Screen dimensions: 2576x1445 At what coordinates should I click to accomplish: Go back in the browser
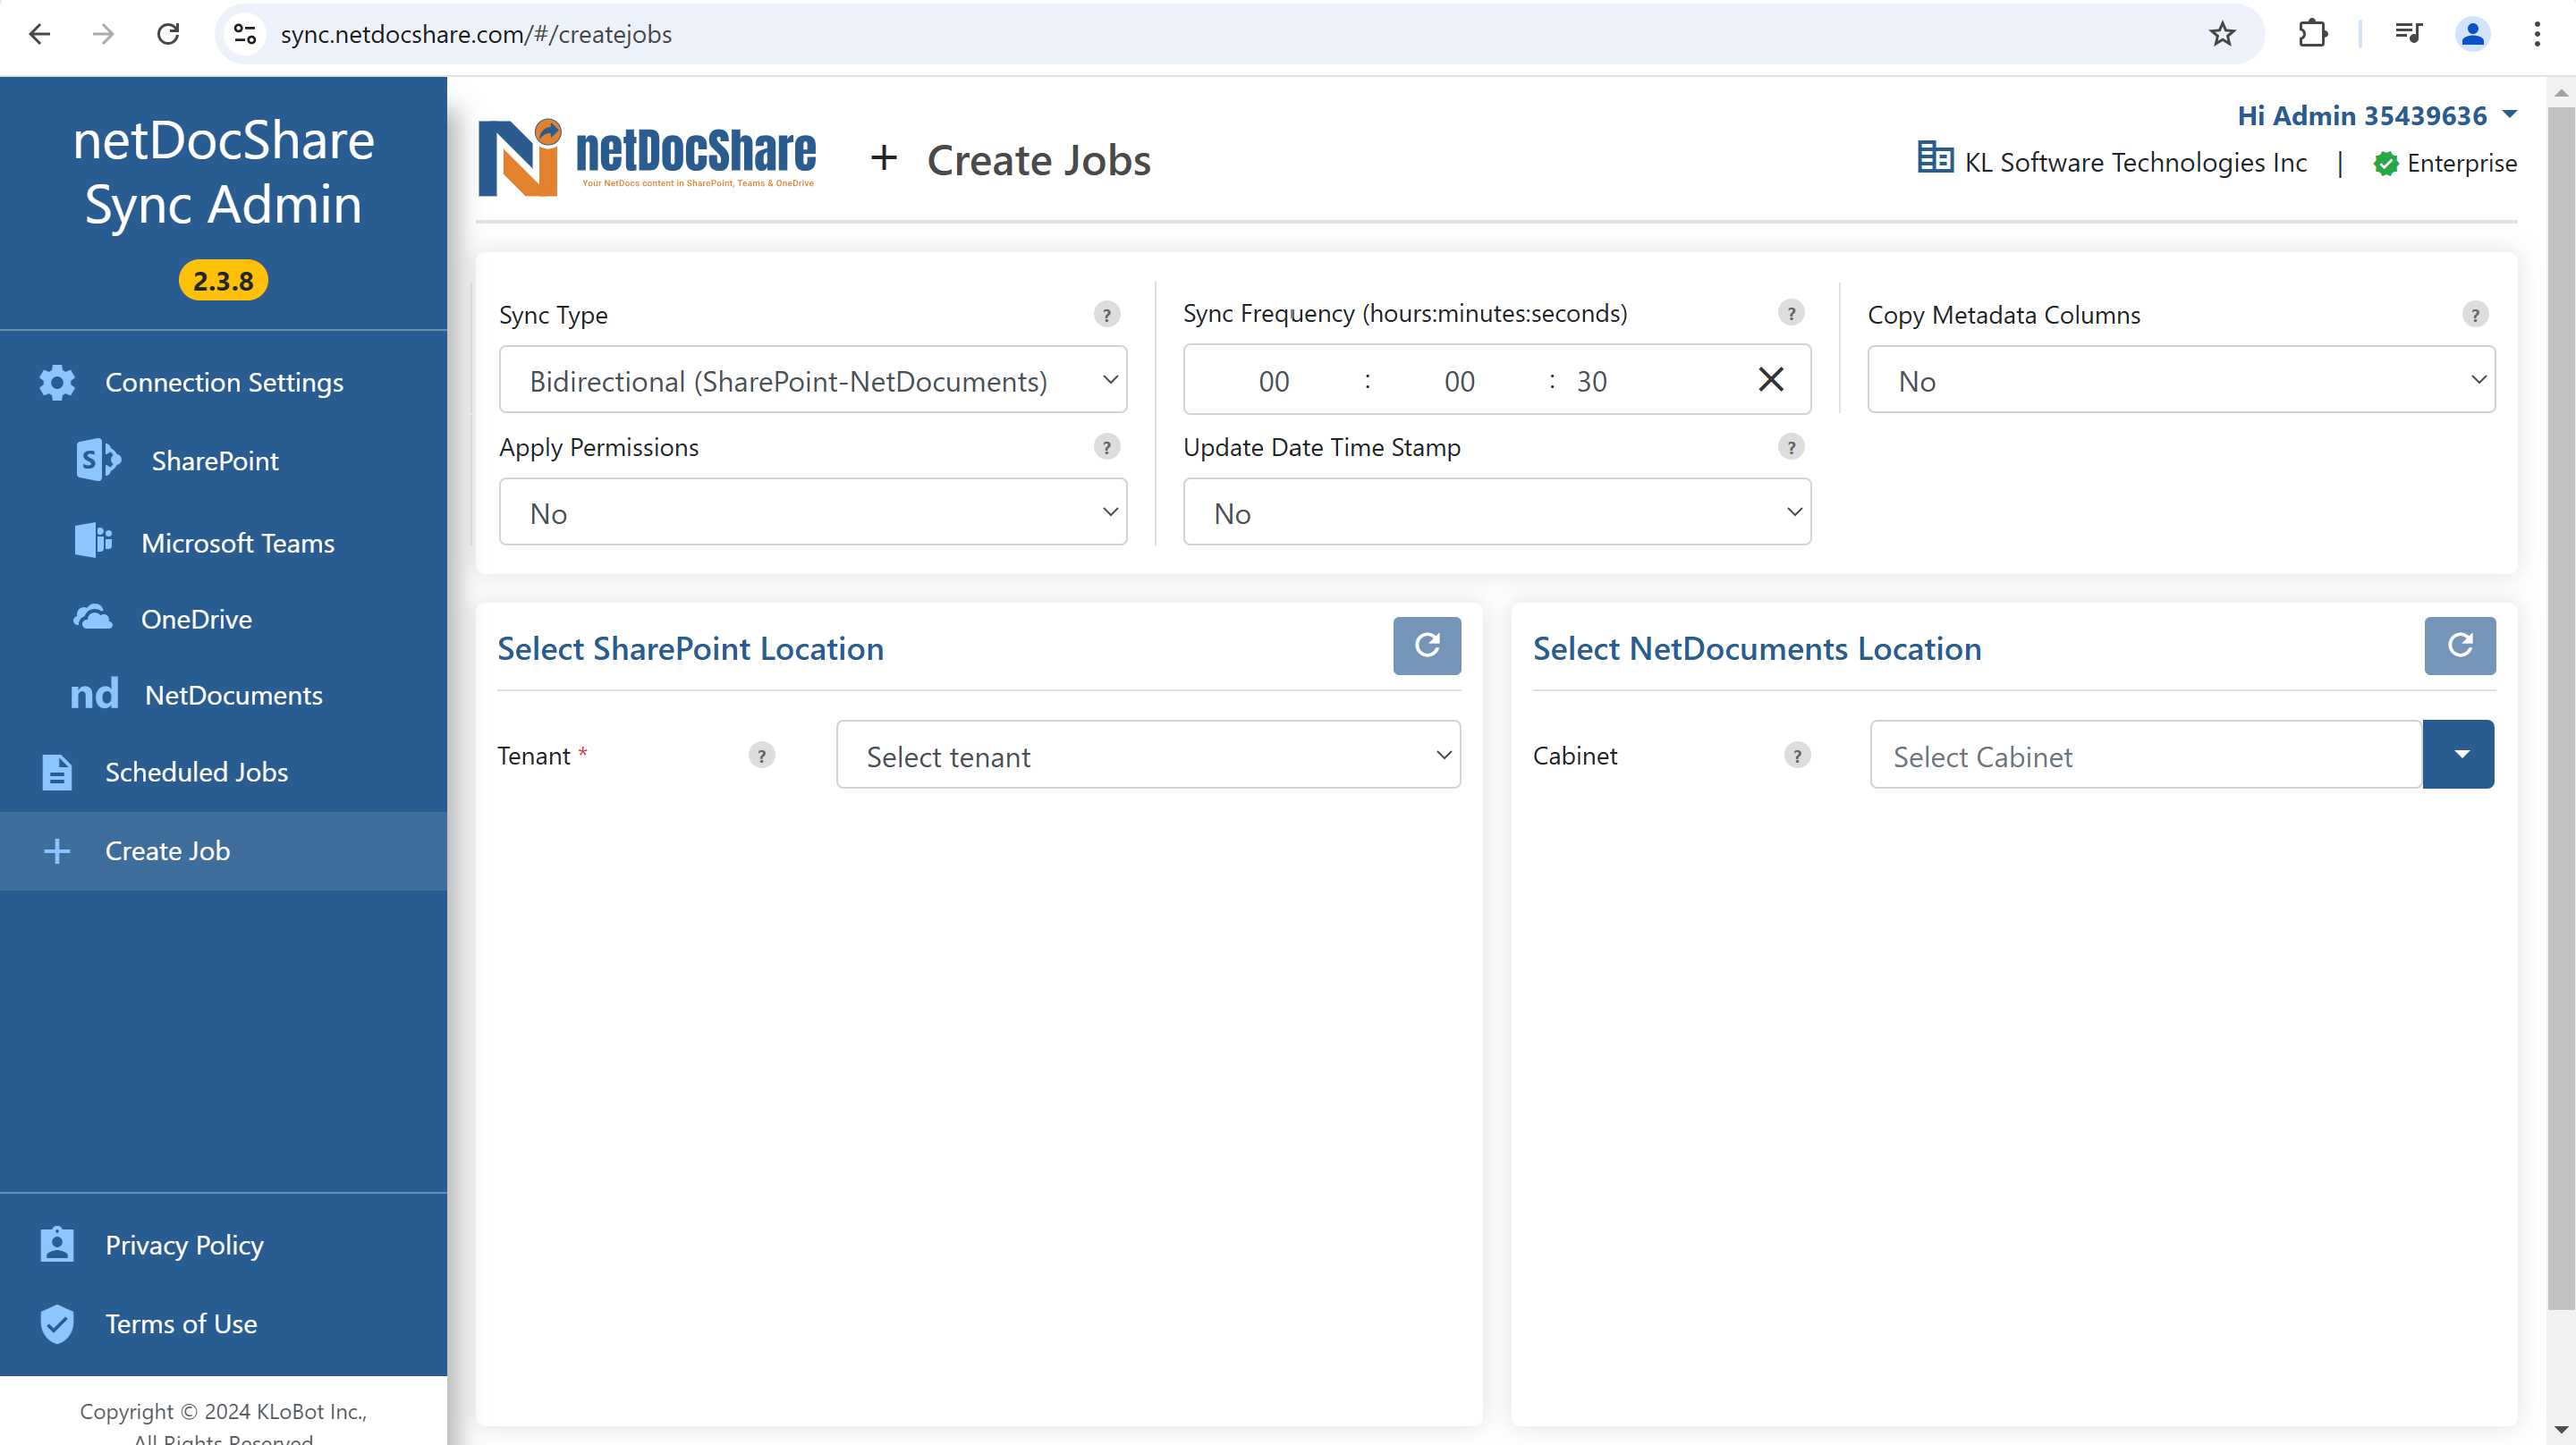pos(40,34)
